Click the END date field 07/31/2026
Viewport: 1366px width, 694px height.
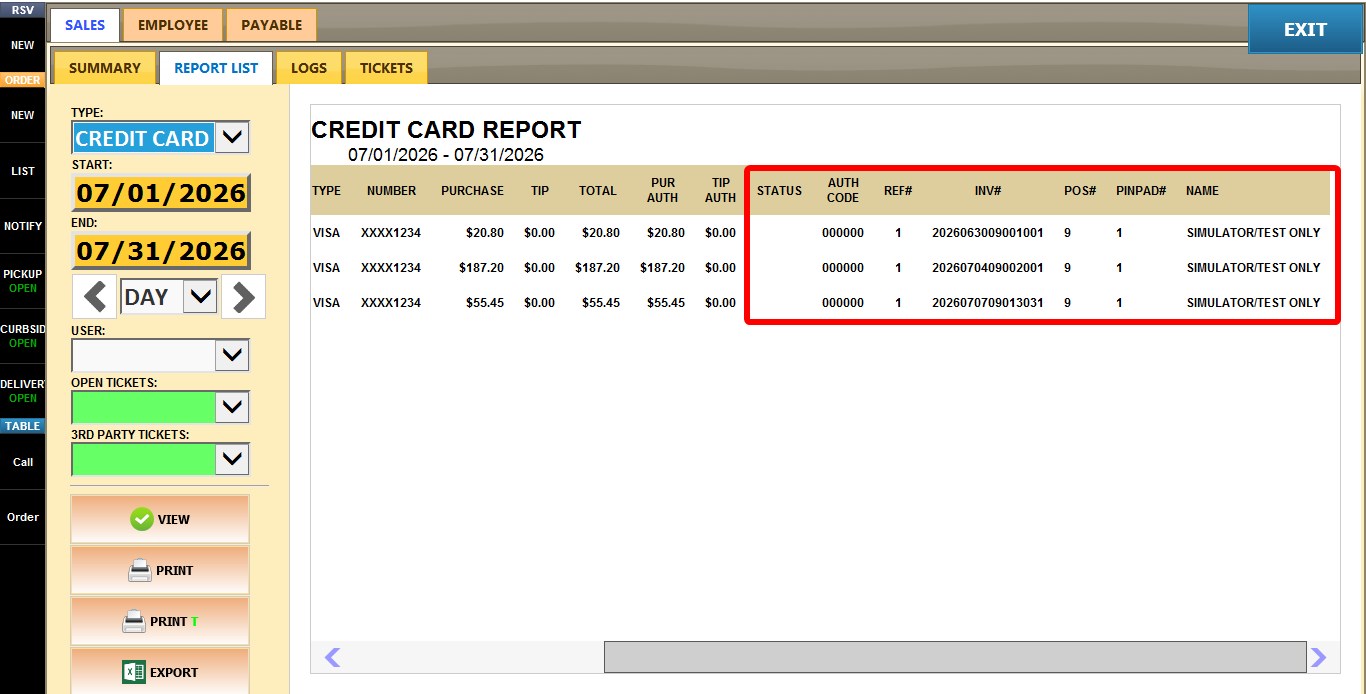pyautogui.click(x=161, y=250)
